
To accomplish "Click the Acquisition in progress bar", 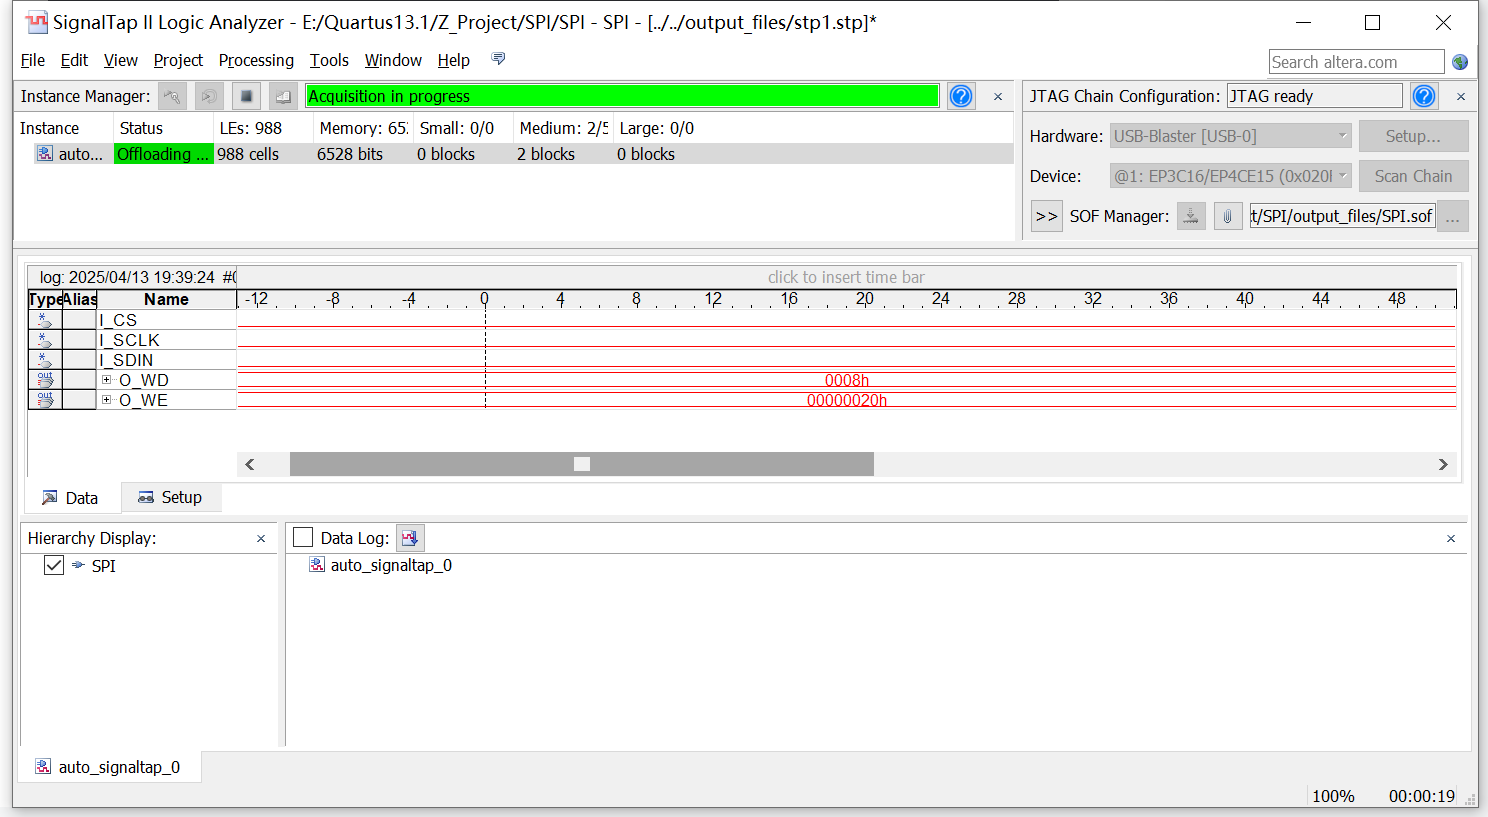I will 622,96.
